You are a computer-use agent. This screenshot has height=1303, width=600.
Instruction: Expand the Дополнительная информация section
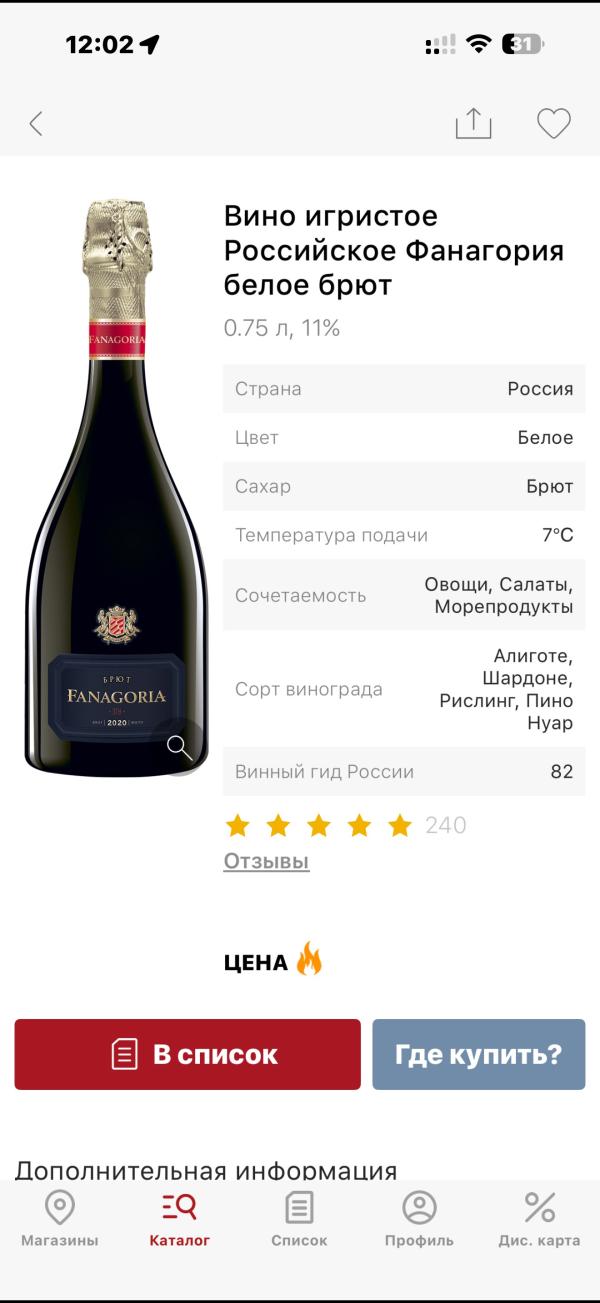tap(206, 1170)
